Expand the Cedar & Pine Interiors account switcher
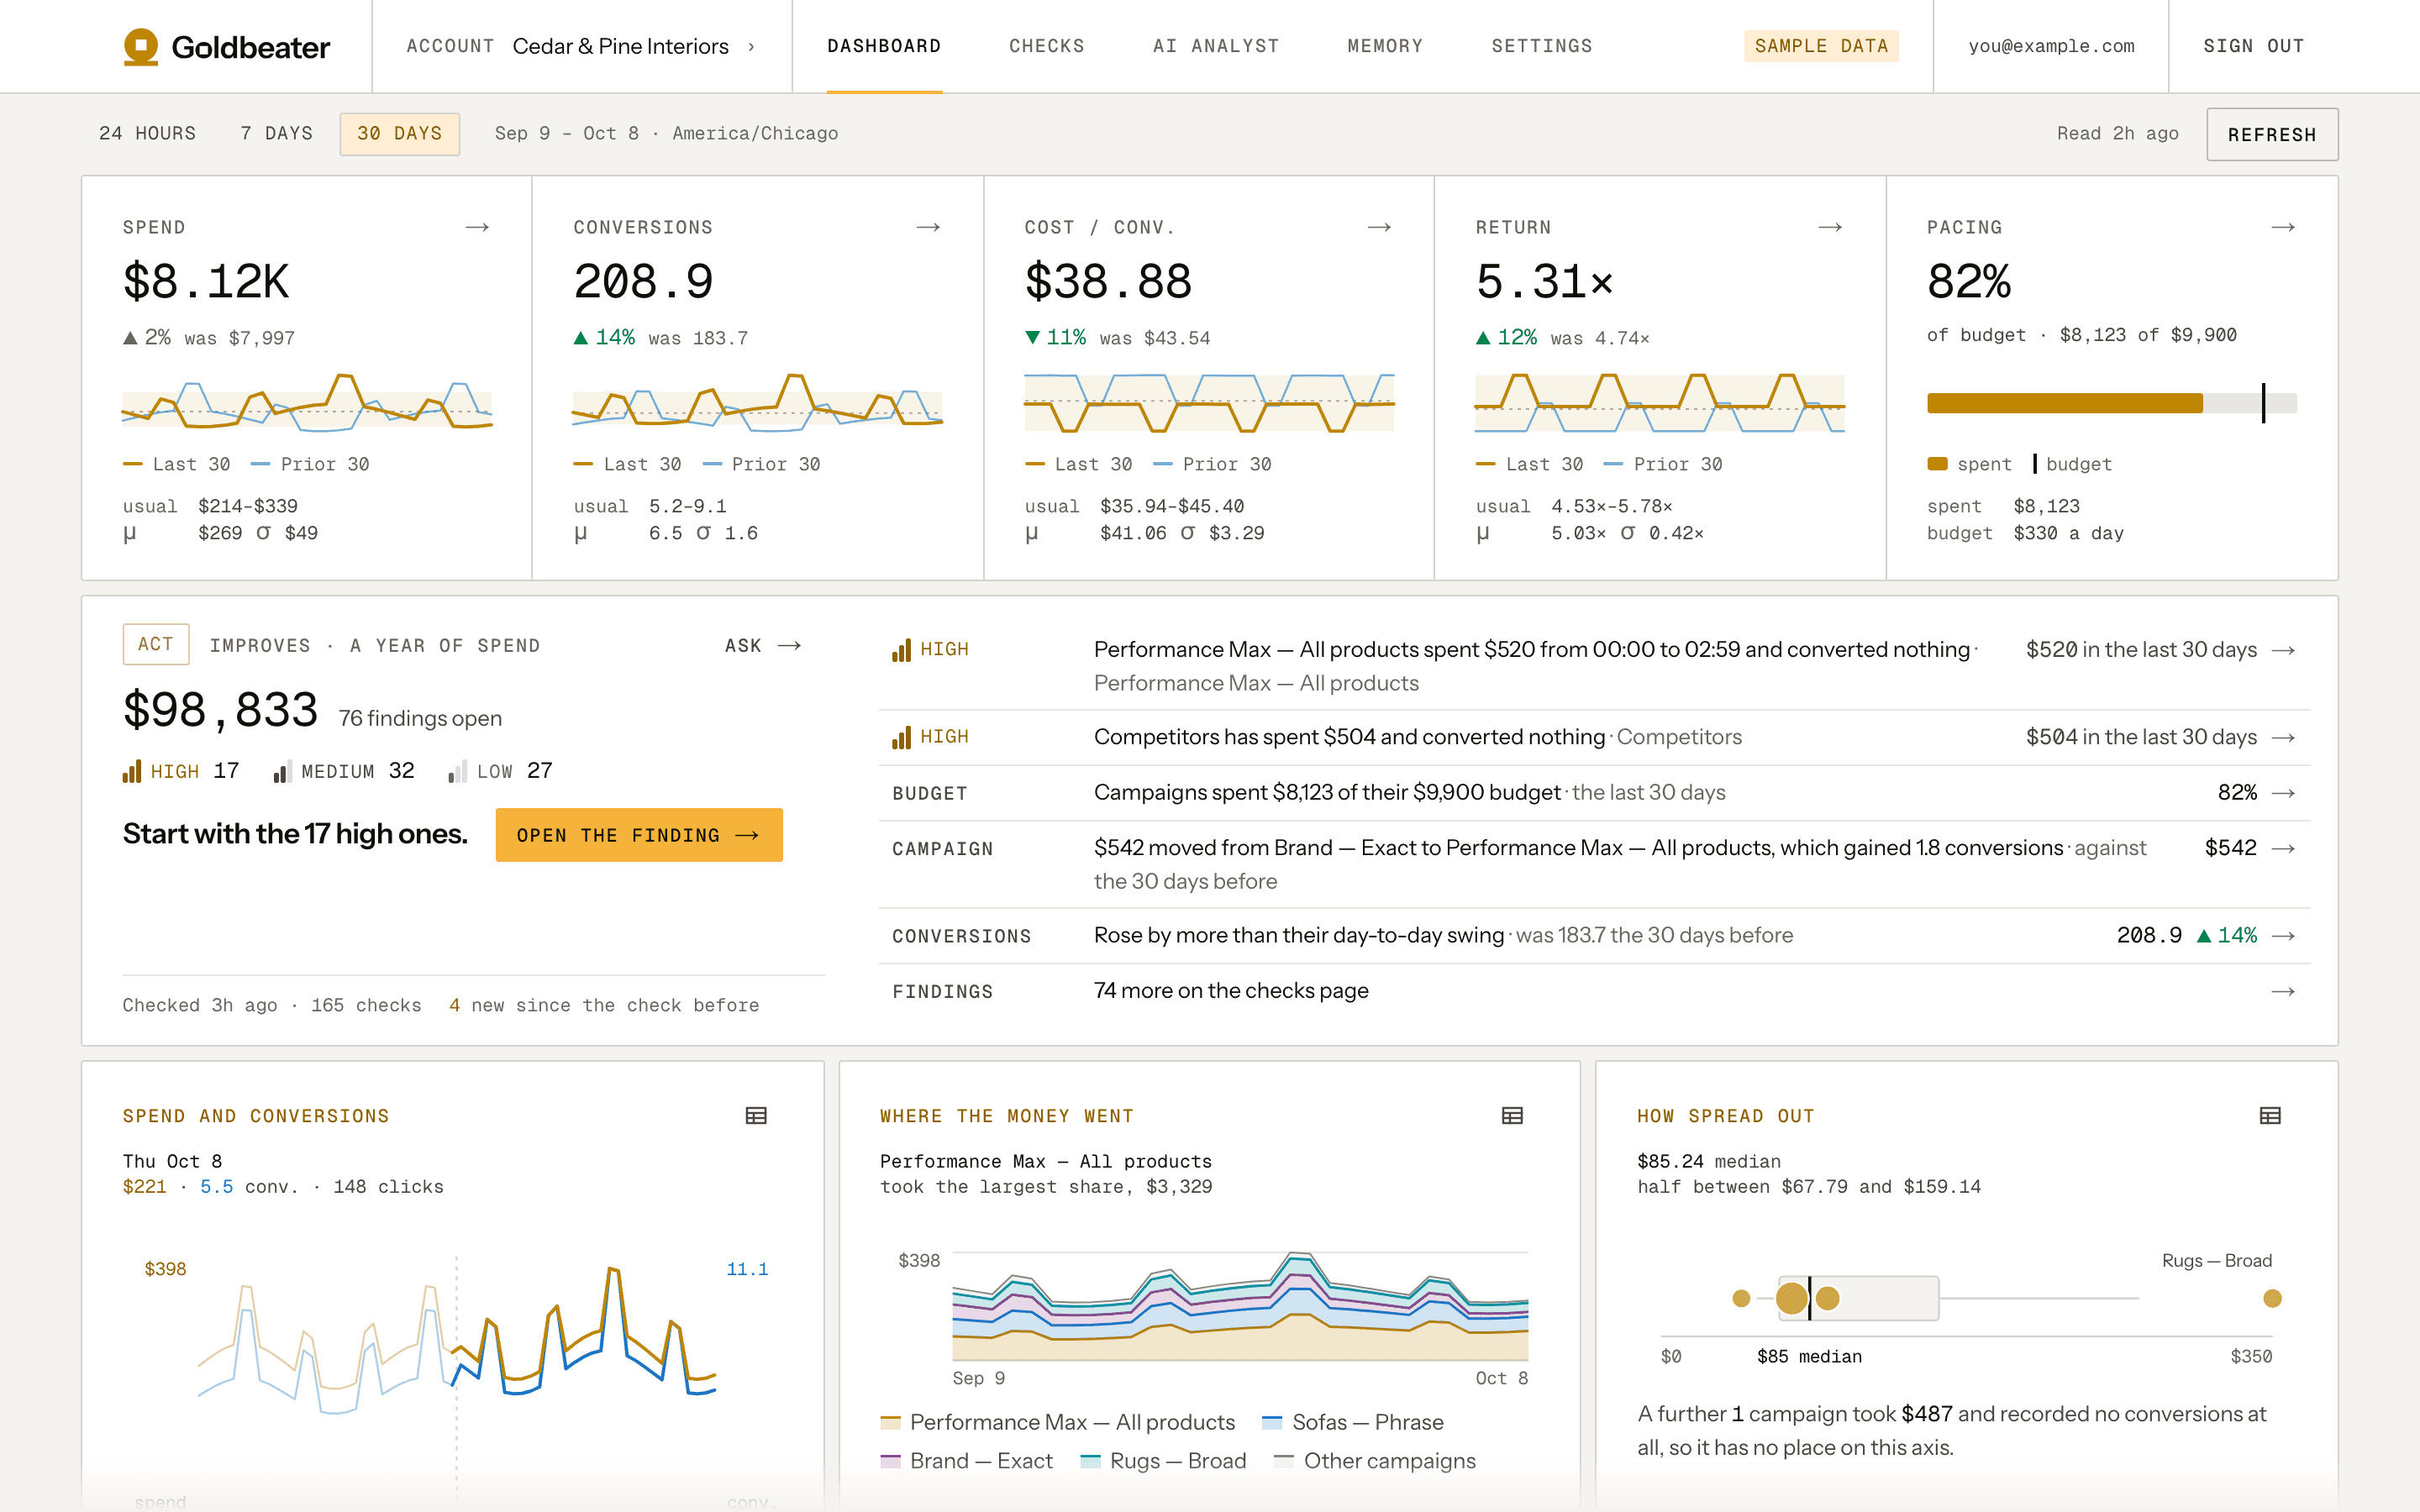Screen dimensions: 2420x1512 pyautogui.click(x=581, y=46)
